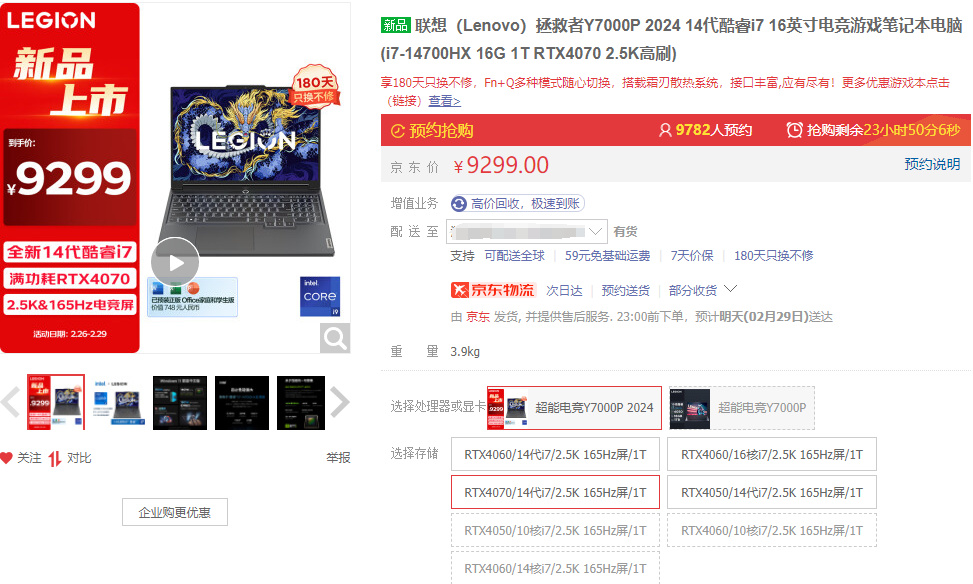Select RTX4070/14代i7/2.5K 165Hz屏/1T
973x584 pixels.
[x=555, y=493]
